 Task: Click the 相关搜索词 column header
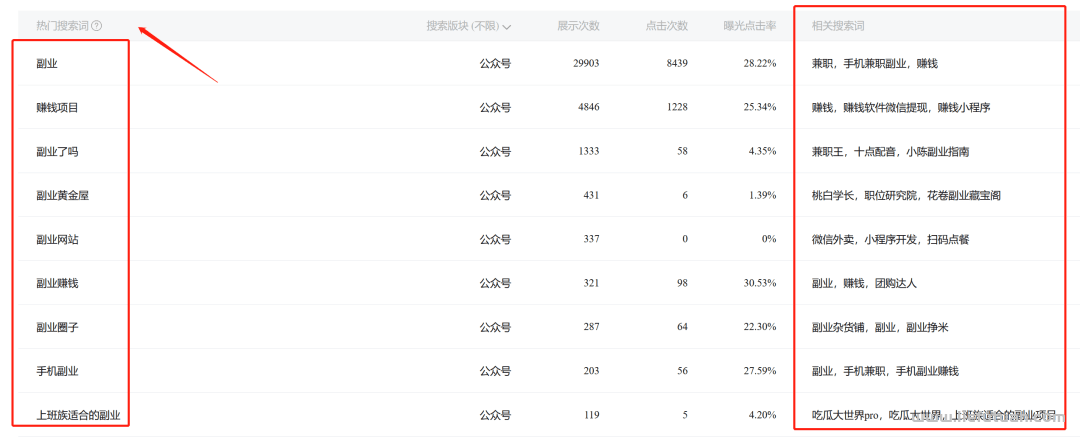(x=838, y=26)
